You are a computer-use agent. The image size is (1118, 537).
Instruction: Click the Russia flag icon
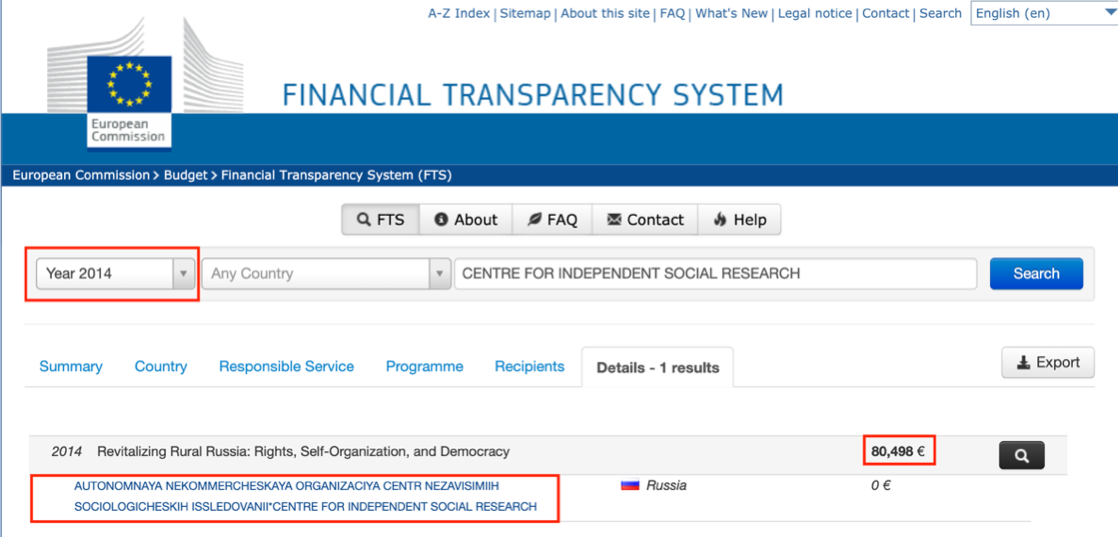pyautogui.click(x=630, y=486)
